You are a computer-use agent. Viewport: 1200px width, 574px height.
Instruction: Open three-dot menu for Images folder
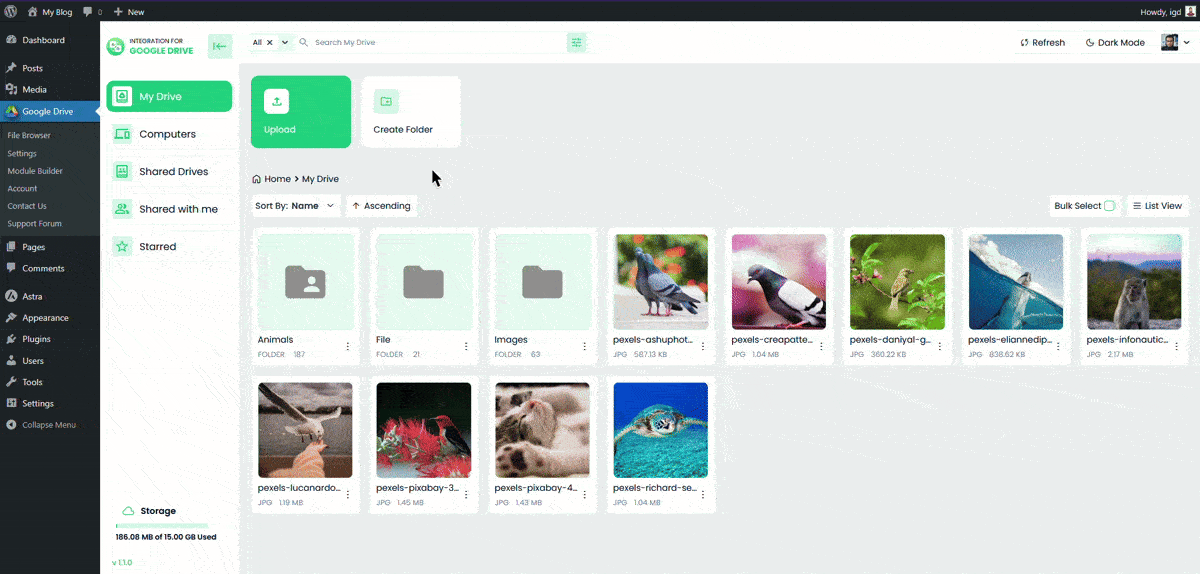click(x=585, y=346)
